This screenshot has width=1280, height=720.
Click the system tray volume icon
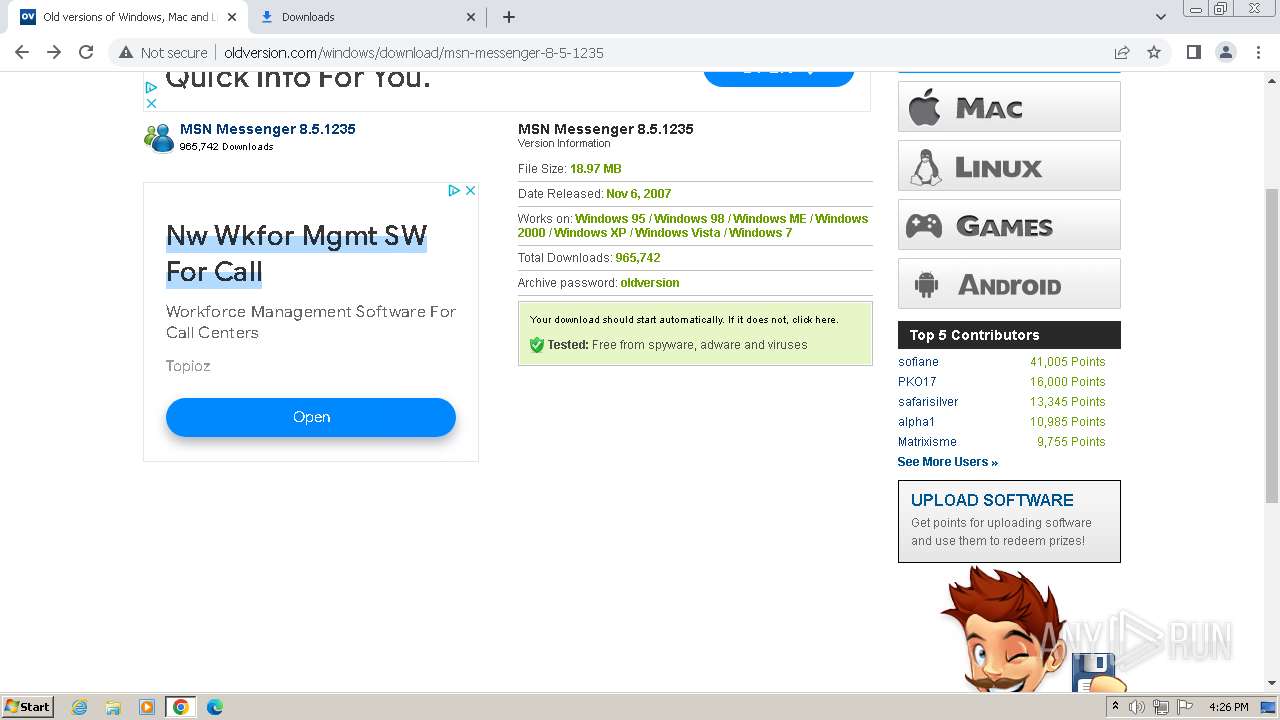tap(1137, 707)
